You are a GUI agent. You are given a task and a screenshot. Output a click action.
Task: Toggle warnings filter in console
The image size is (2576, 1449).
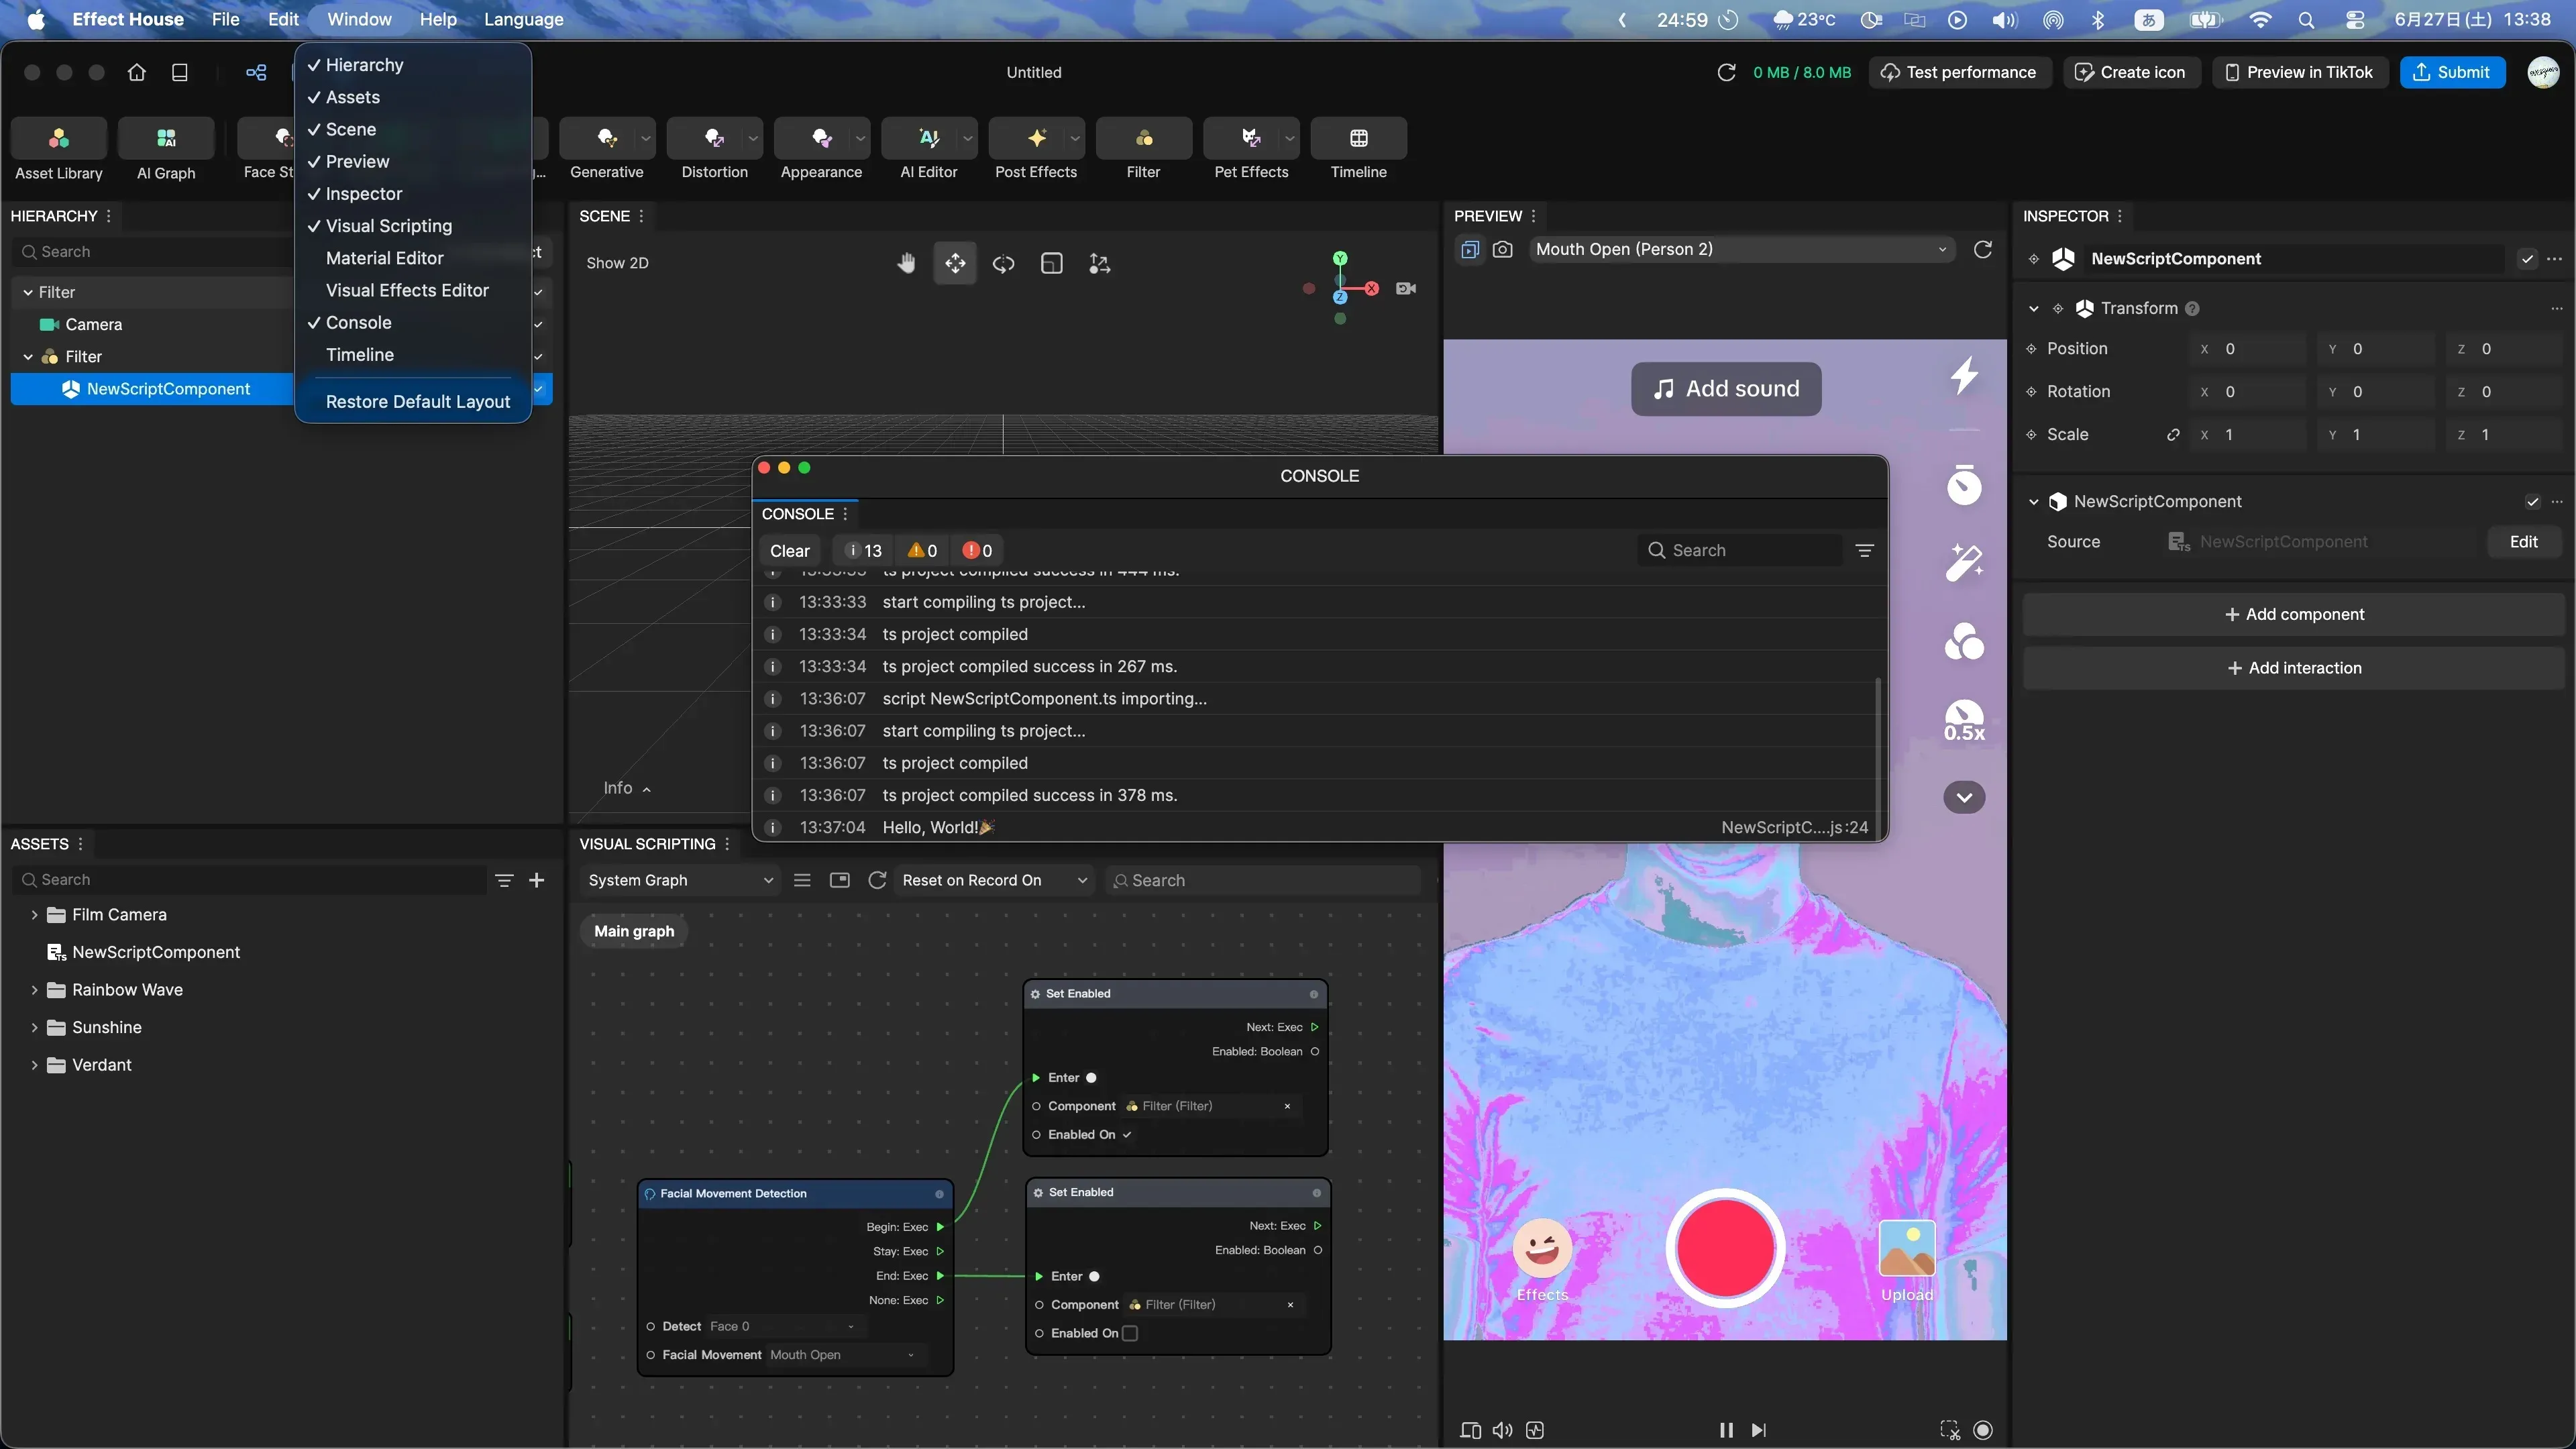(921, 551)
